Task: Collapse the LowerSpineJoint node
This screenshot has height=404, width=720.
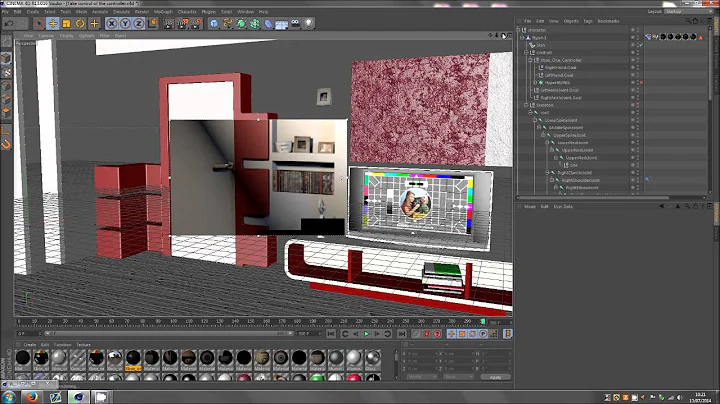Action: [534, 120]
